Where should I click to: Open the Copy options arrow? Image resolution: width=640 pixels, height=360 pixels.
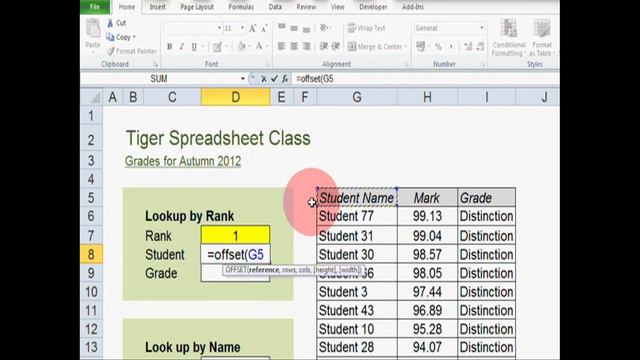point(134,37)
